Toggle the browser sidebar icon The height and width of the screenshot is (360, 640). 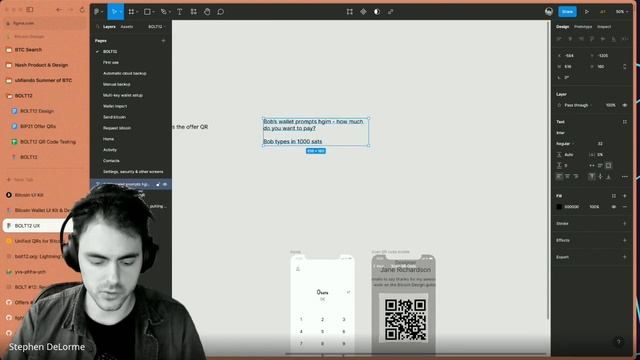coord(30,9)
